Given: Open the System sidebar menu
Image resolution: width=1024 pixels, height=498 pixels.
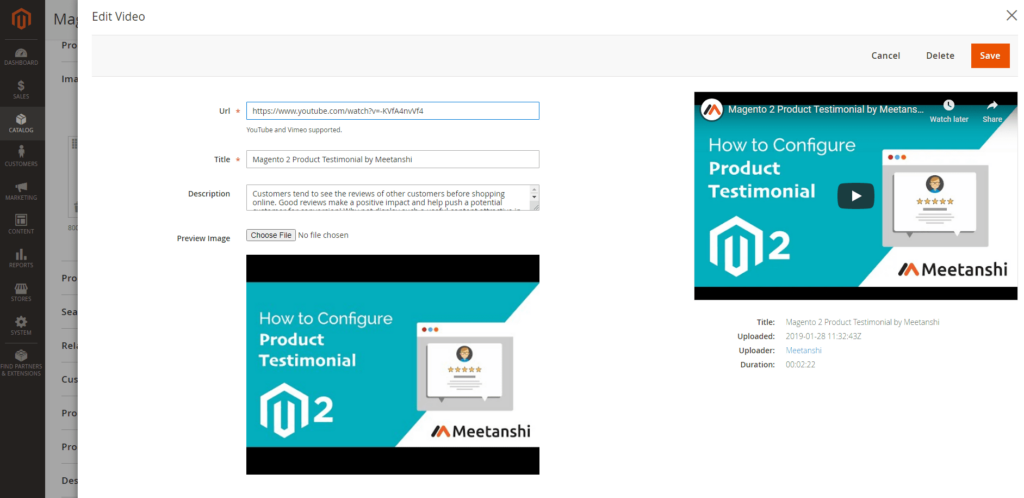Looking at the screenshot, I should pyautogui.click(x=22, y=326).
